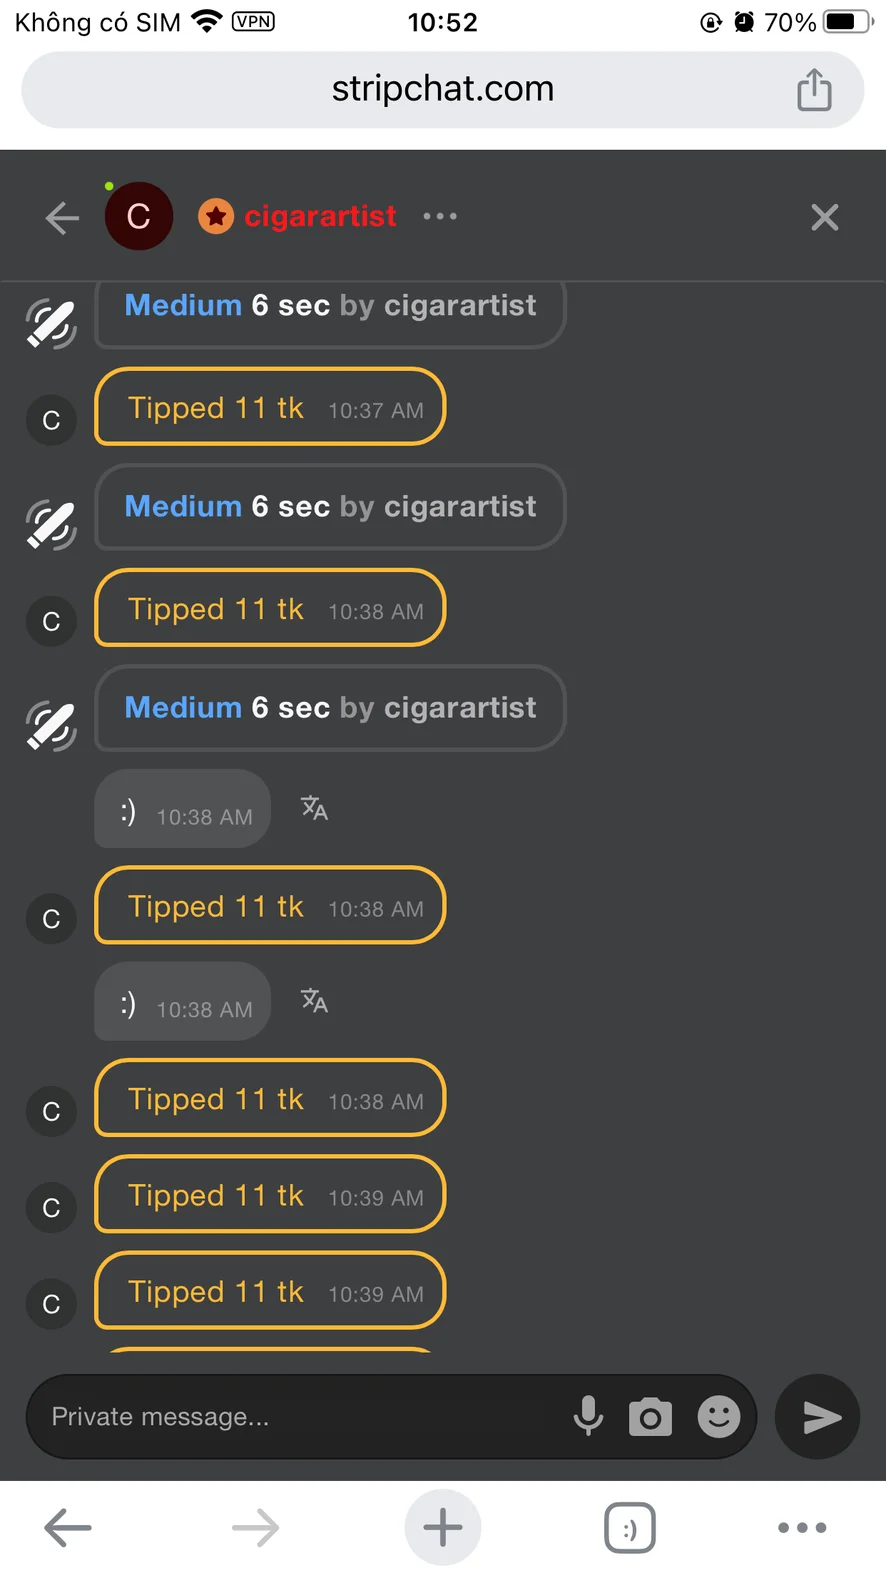886x1575 pixels.
Task: Tap the stripchat.com address bar
Action: (x=442, y=89)
